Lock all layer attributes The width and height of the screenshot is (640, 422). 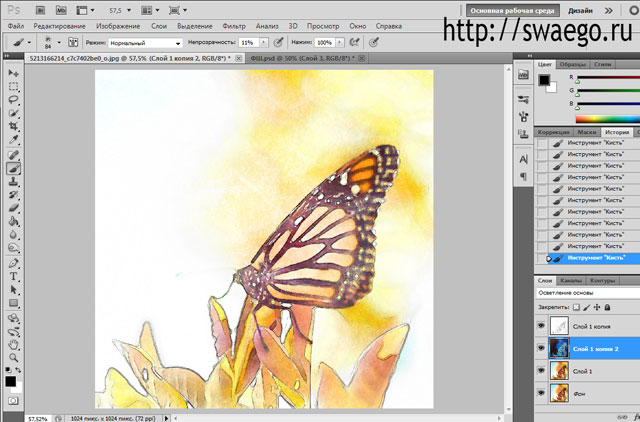coord(608,307)
